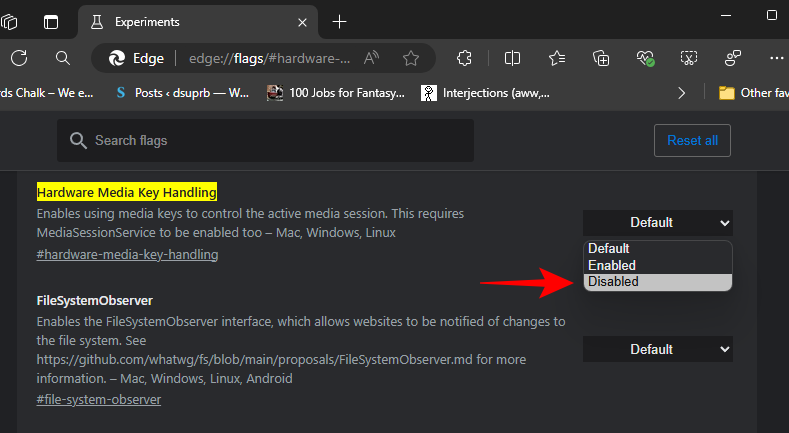Open the #hardware-media-key-handling link
This screenshot has height=433, width=789.
click(x=127, y=254)
